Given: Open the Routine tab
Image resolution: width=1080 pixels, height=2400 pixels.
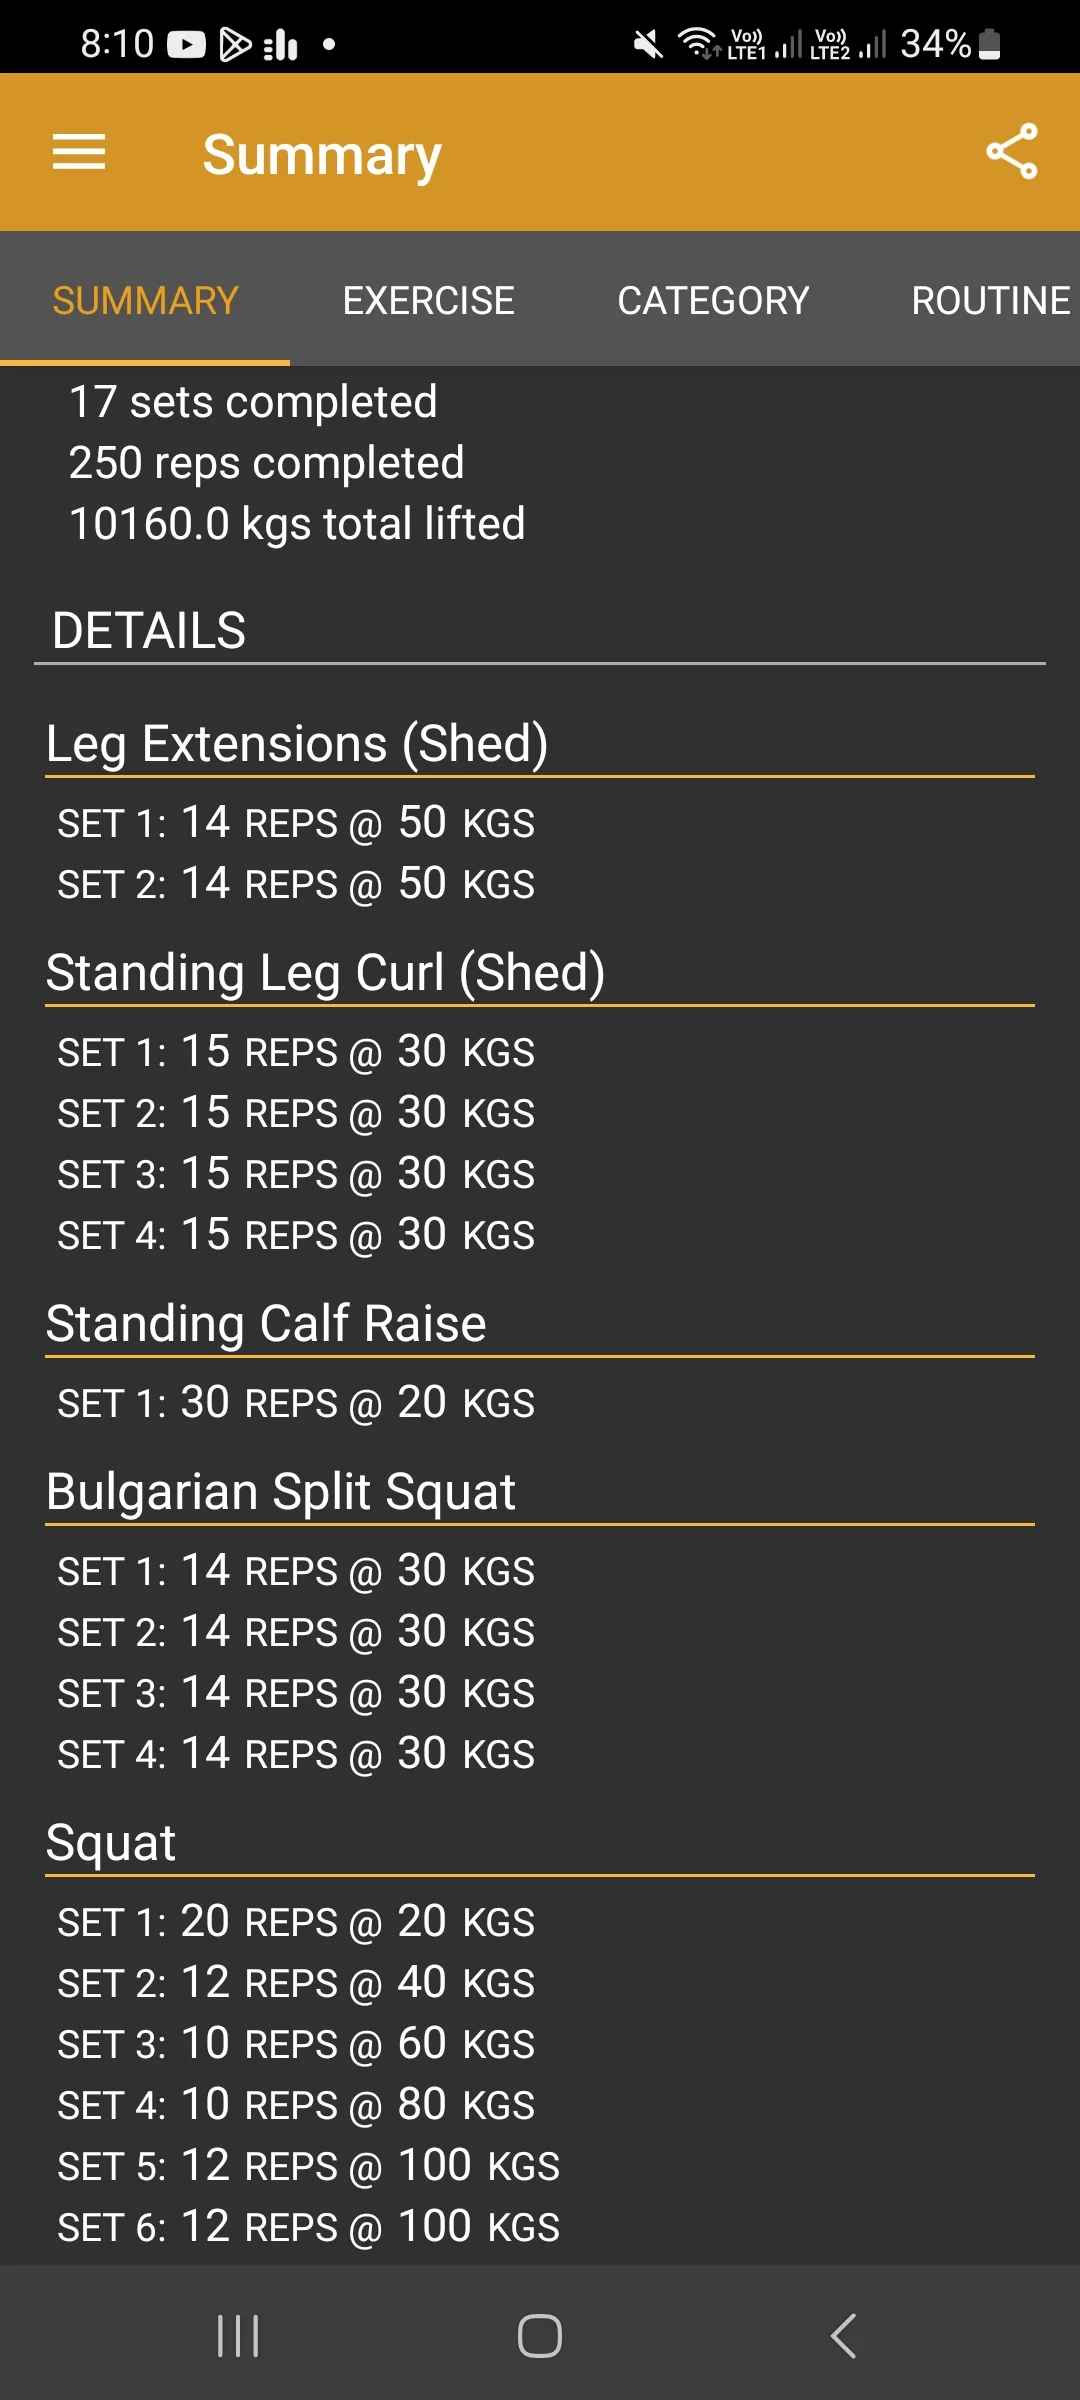Looking at the screenshot, I should (x=990, y=300).
